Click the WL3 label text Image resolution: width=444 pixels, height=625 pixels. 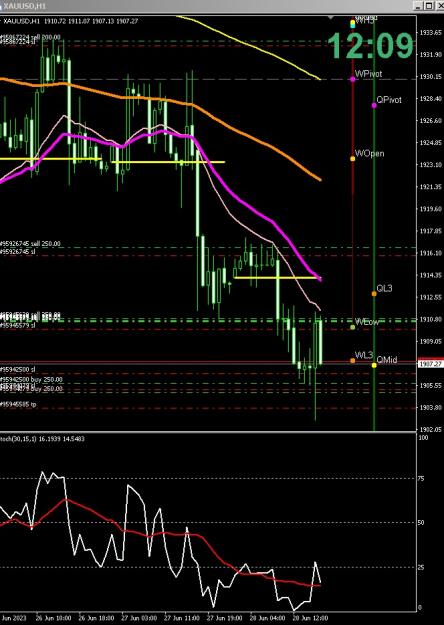point(364,355)
